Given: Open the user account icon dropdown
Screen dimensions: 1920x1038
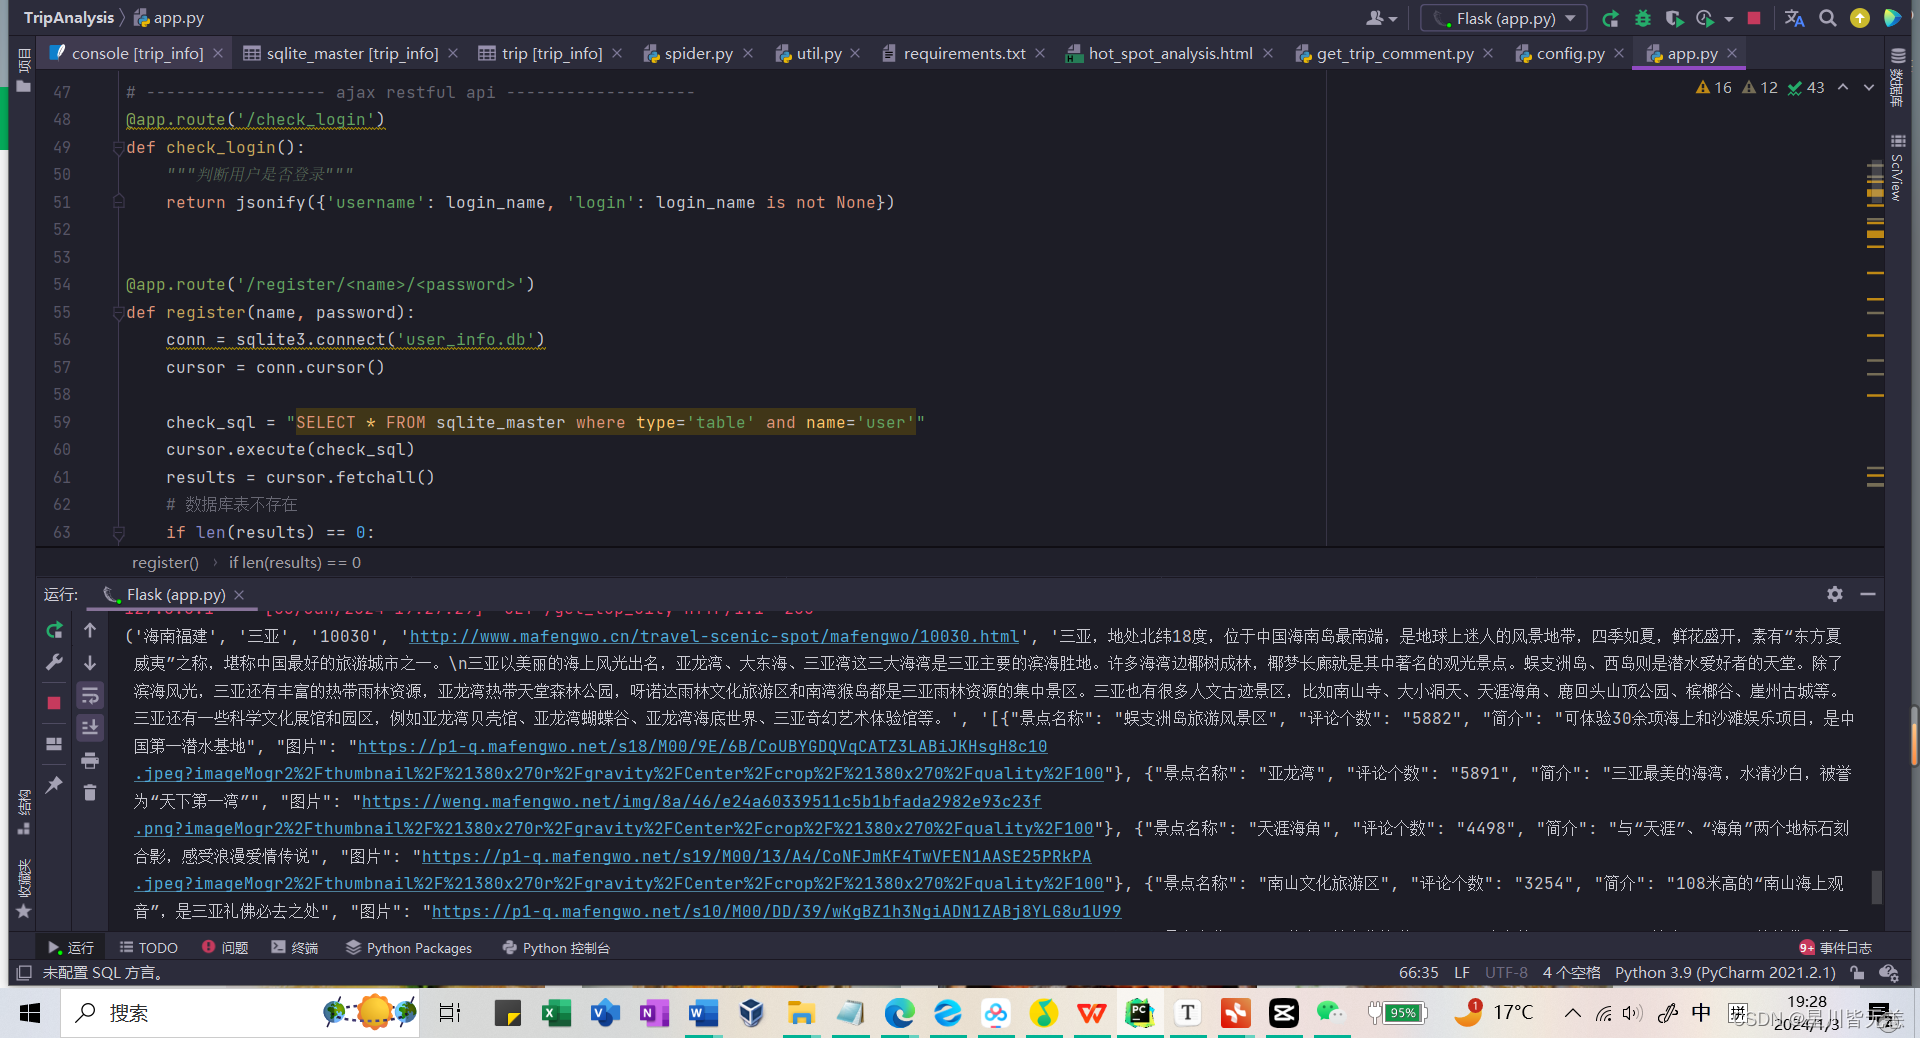Looking at the screenshot, I should click(1382, 18).
